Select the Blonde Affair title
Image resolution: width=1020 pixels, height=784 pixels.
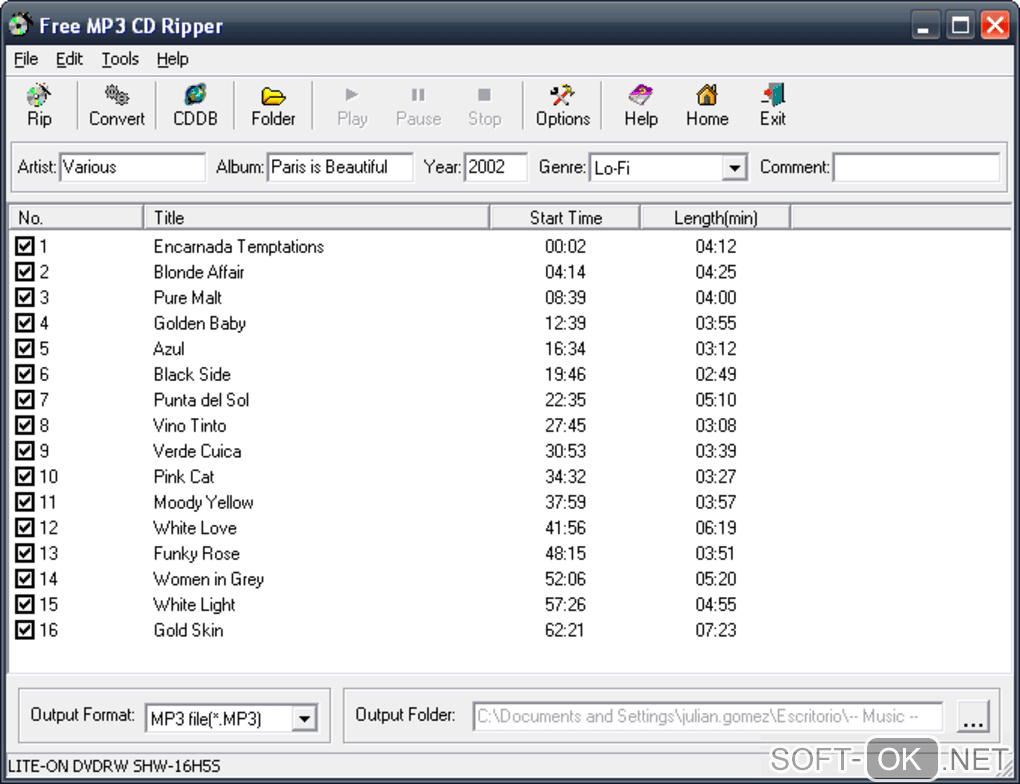click(199, 272)
